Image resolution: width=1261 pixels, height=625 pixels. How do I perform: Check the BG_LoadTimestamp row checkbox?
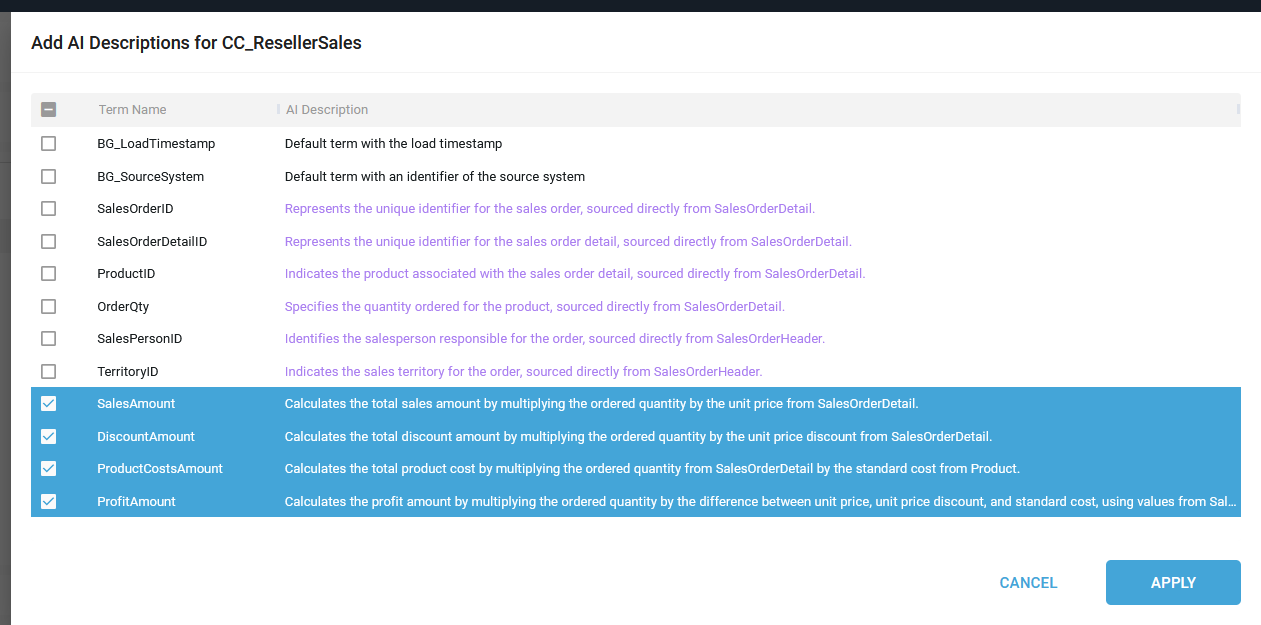48,144
